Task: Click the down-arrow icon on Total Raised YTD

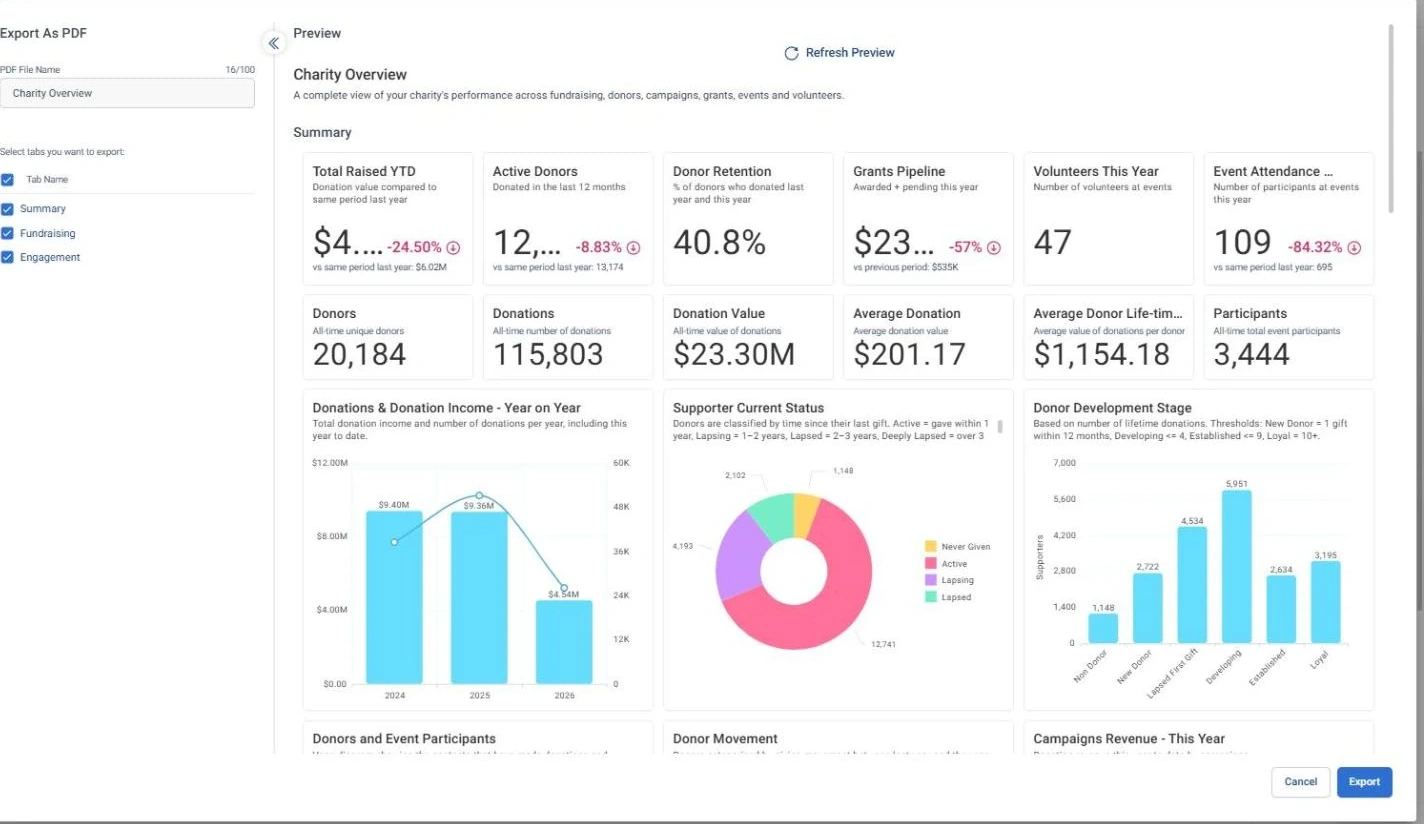Action: [453, 247]
